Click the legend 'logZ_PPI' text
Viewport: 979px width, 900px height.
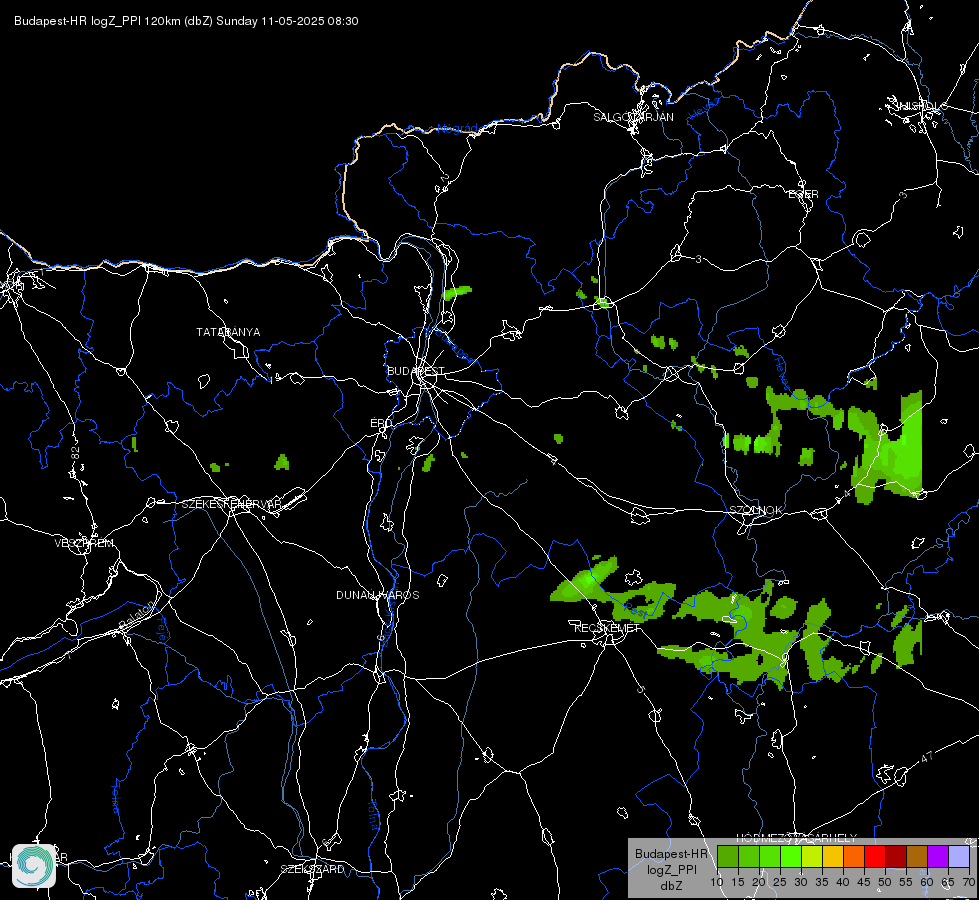[671, 870]
